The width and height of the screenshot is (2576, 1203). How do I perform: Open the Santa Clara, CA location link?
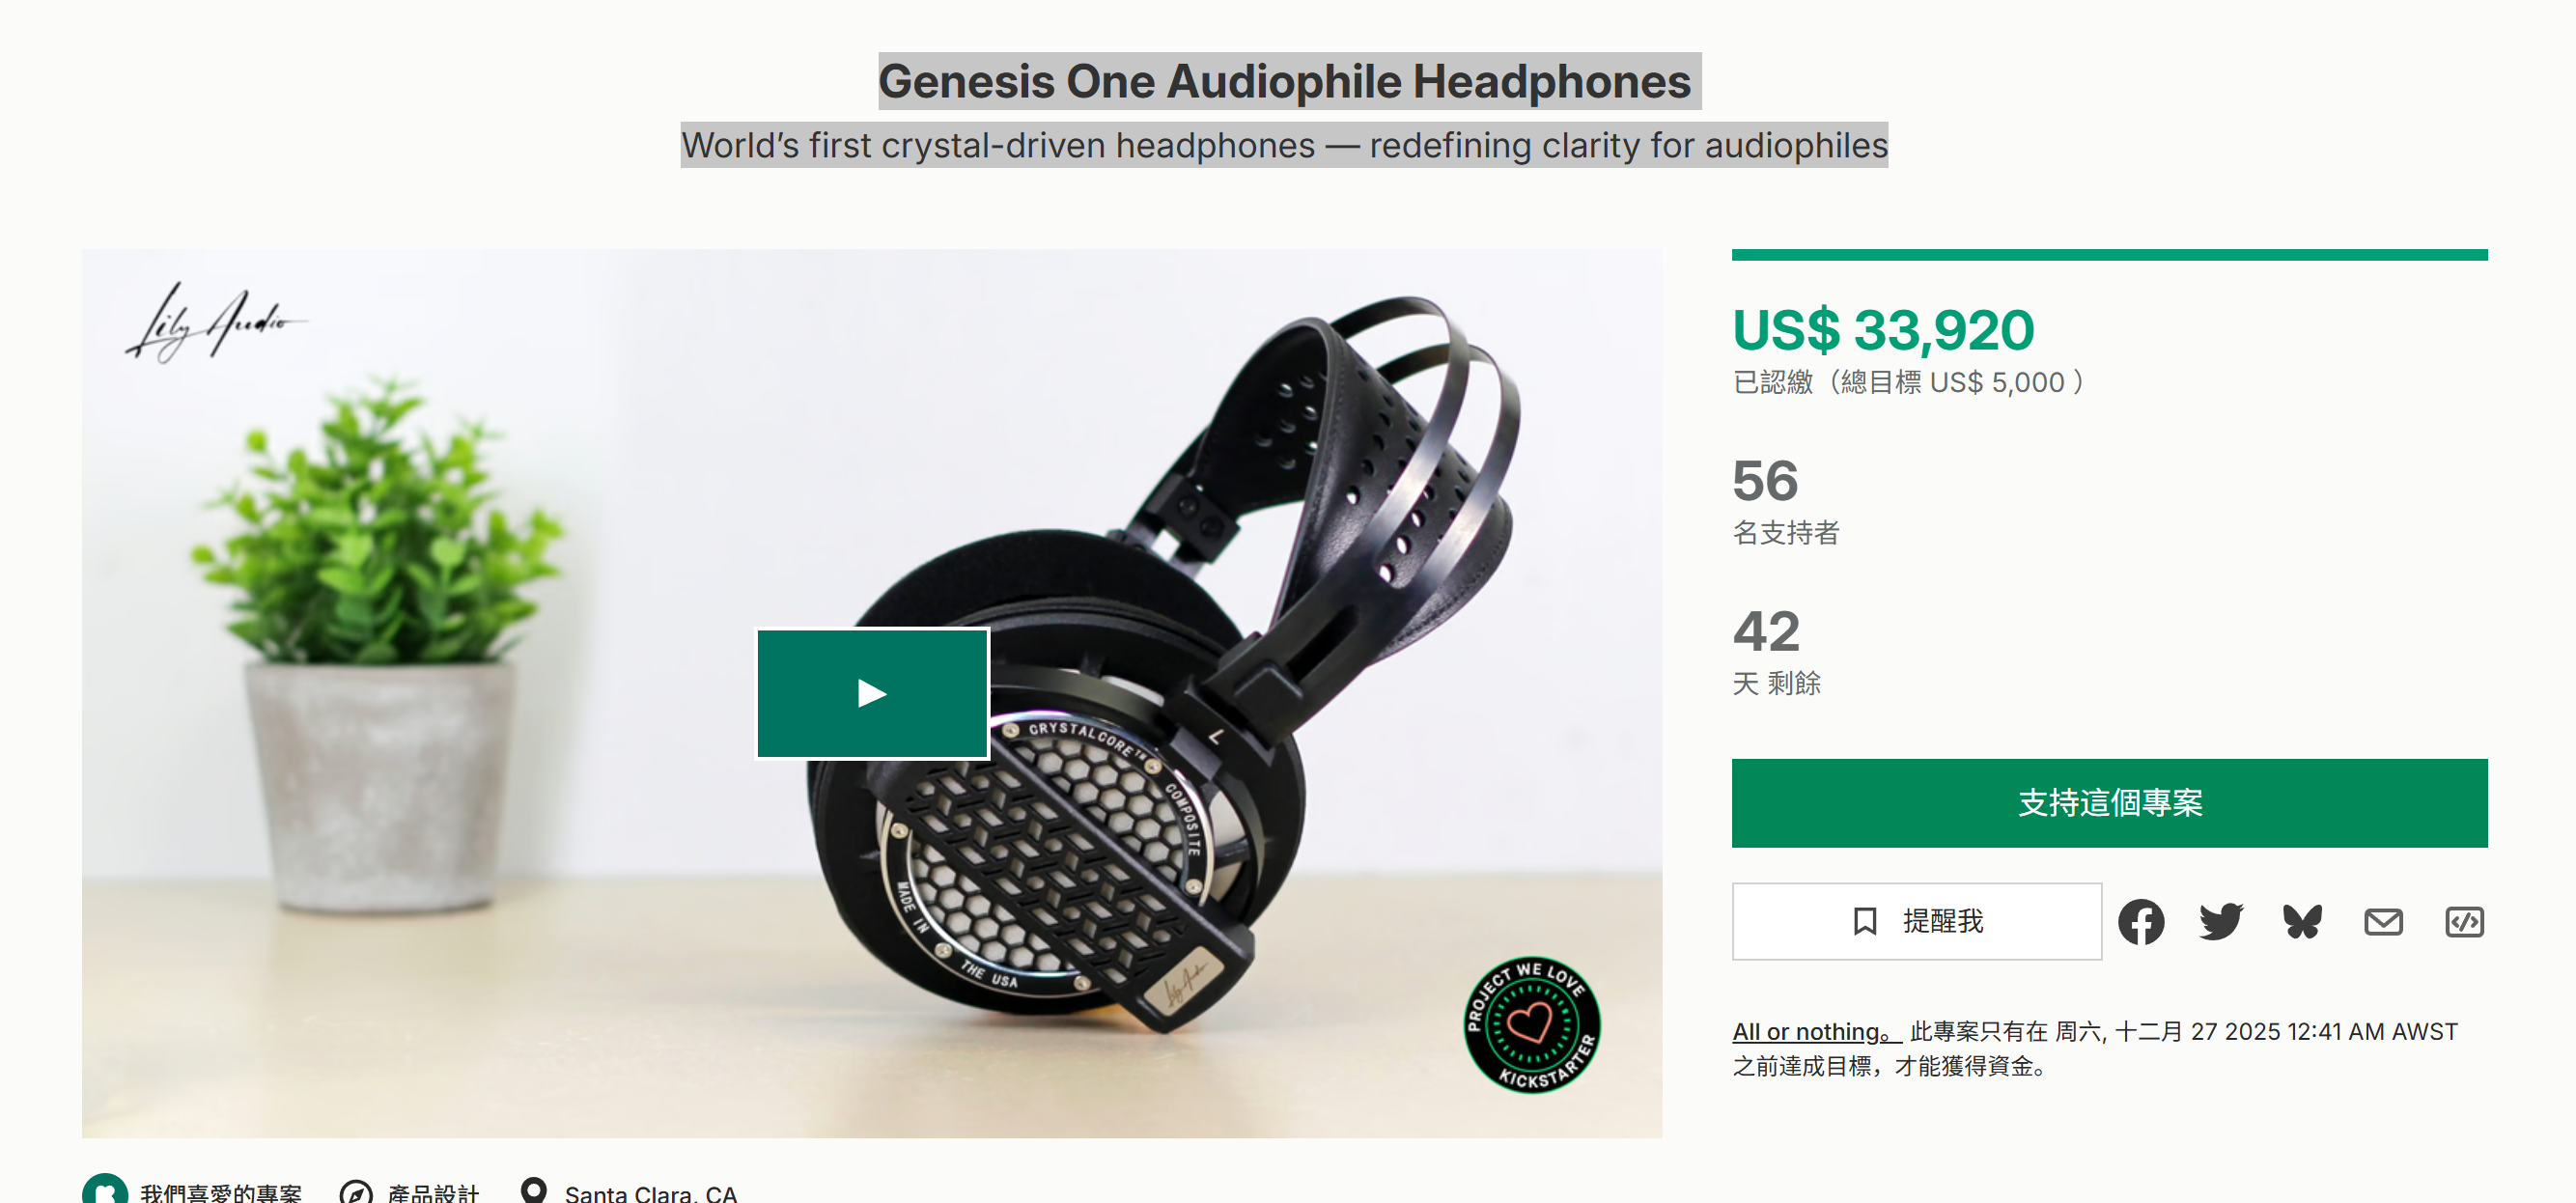[650, 1192]
